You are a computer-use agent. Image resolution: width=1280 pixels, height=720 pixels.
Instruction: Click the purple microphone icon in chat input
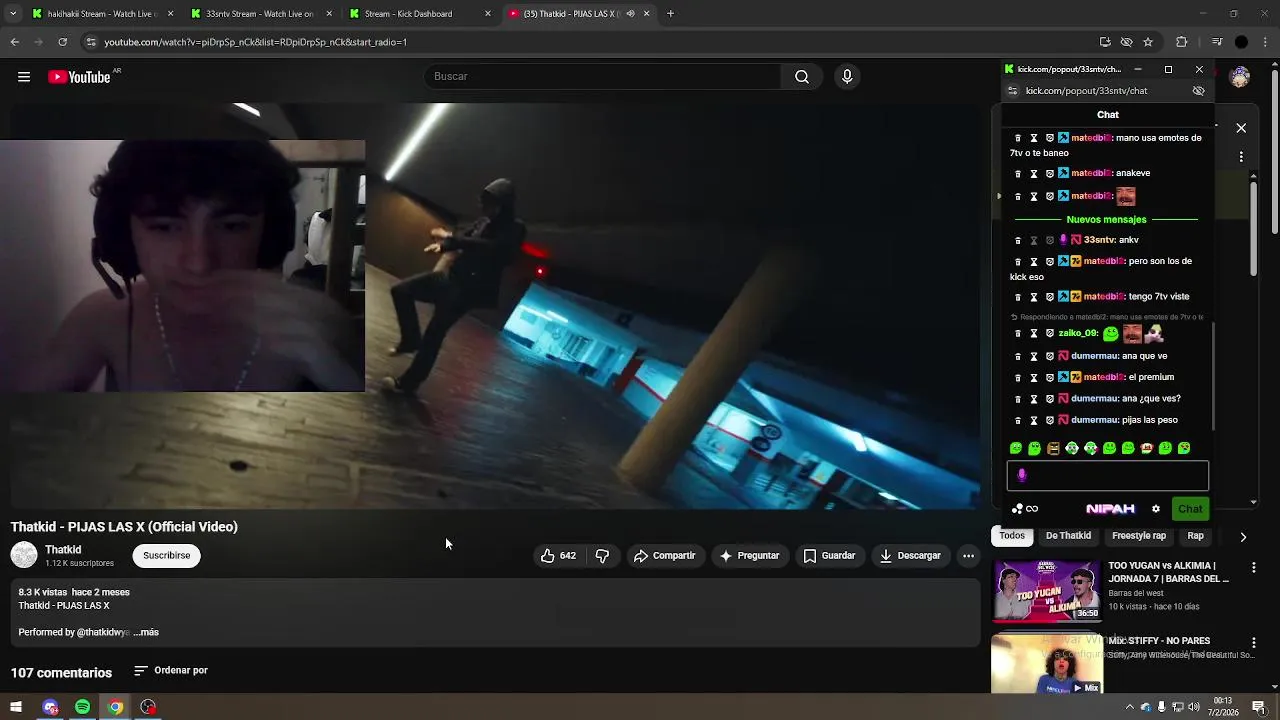[1022, 476]
